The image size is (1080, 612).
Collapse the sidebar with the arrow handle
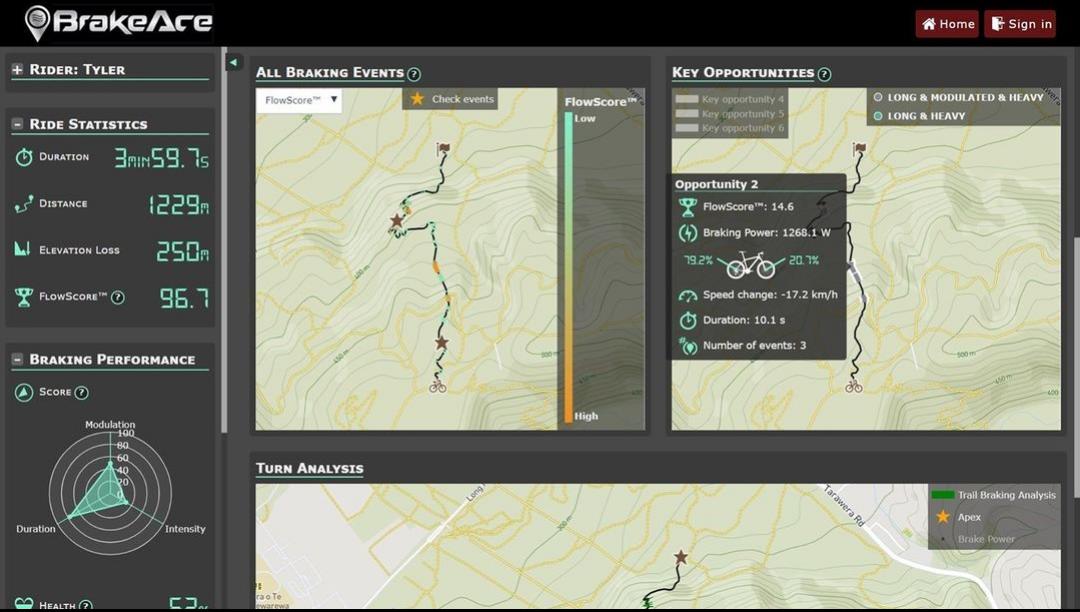point(234,62)
